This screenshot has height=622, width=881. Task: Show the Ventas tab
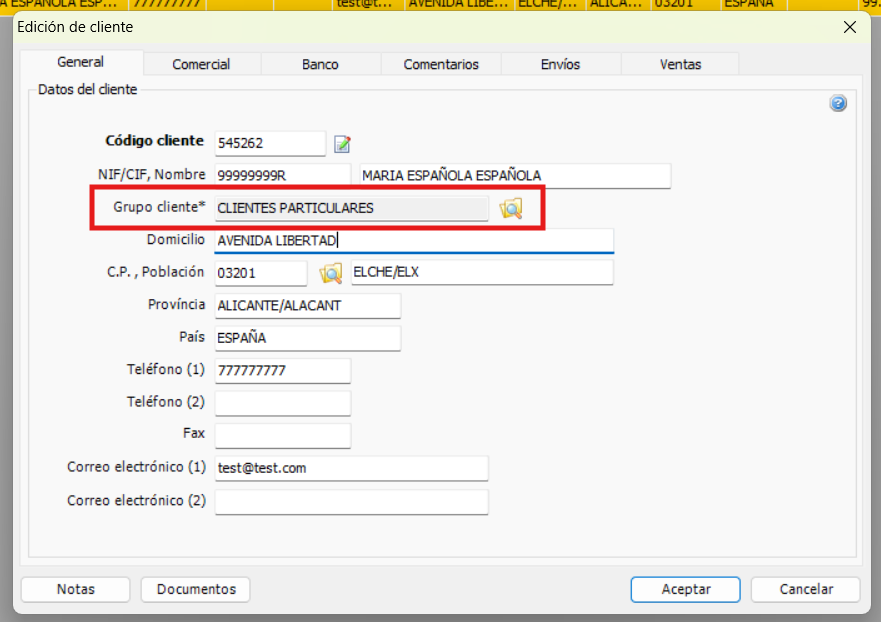(680, 64)
